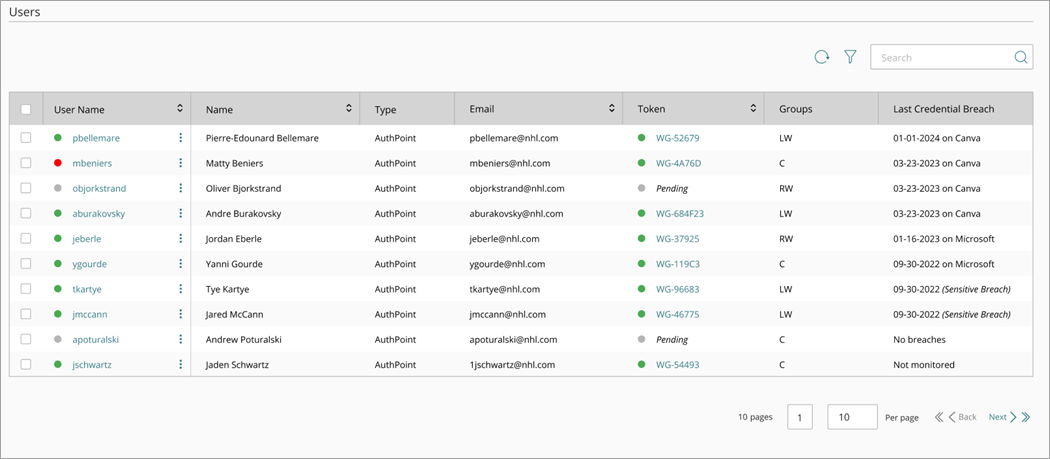Click the Search input field
The height and width of the screenshot is (459, 1050).
(940, 58)
